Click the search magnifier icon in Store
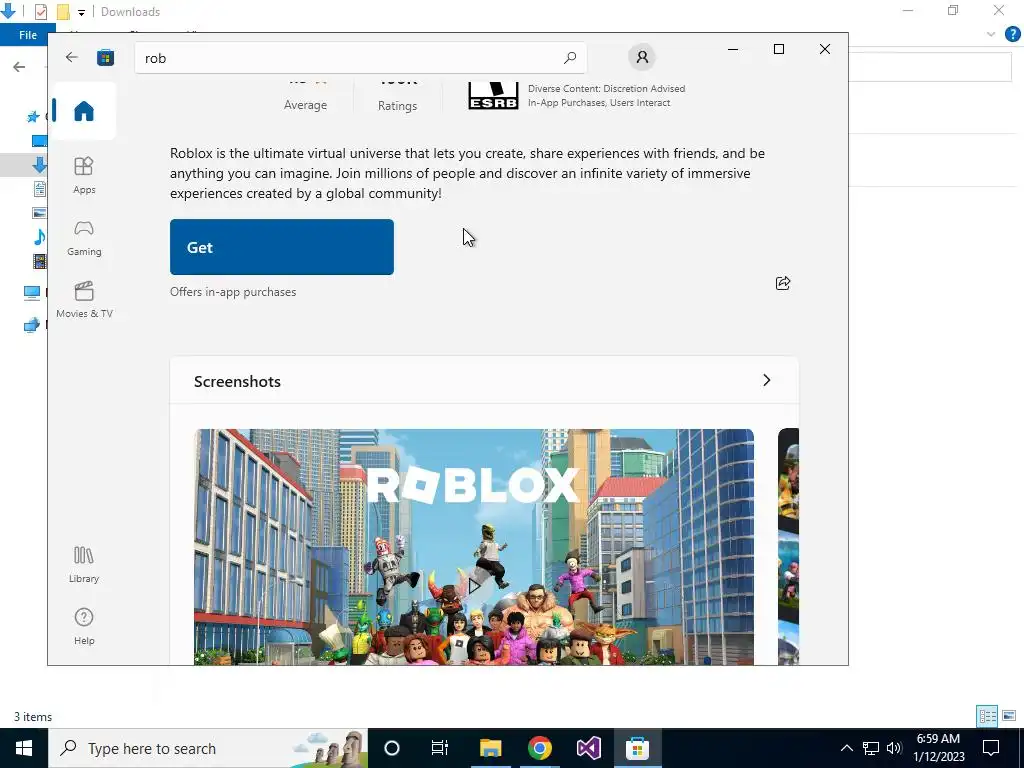 click(x=569, y=58)
